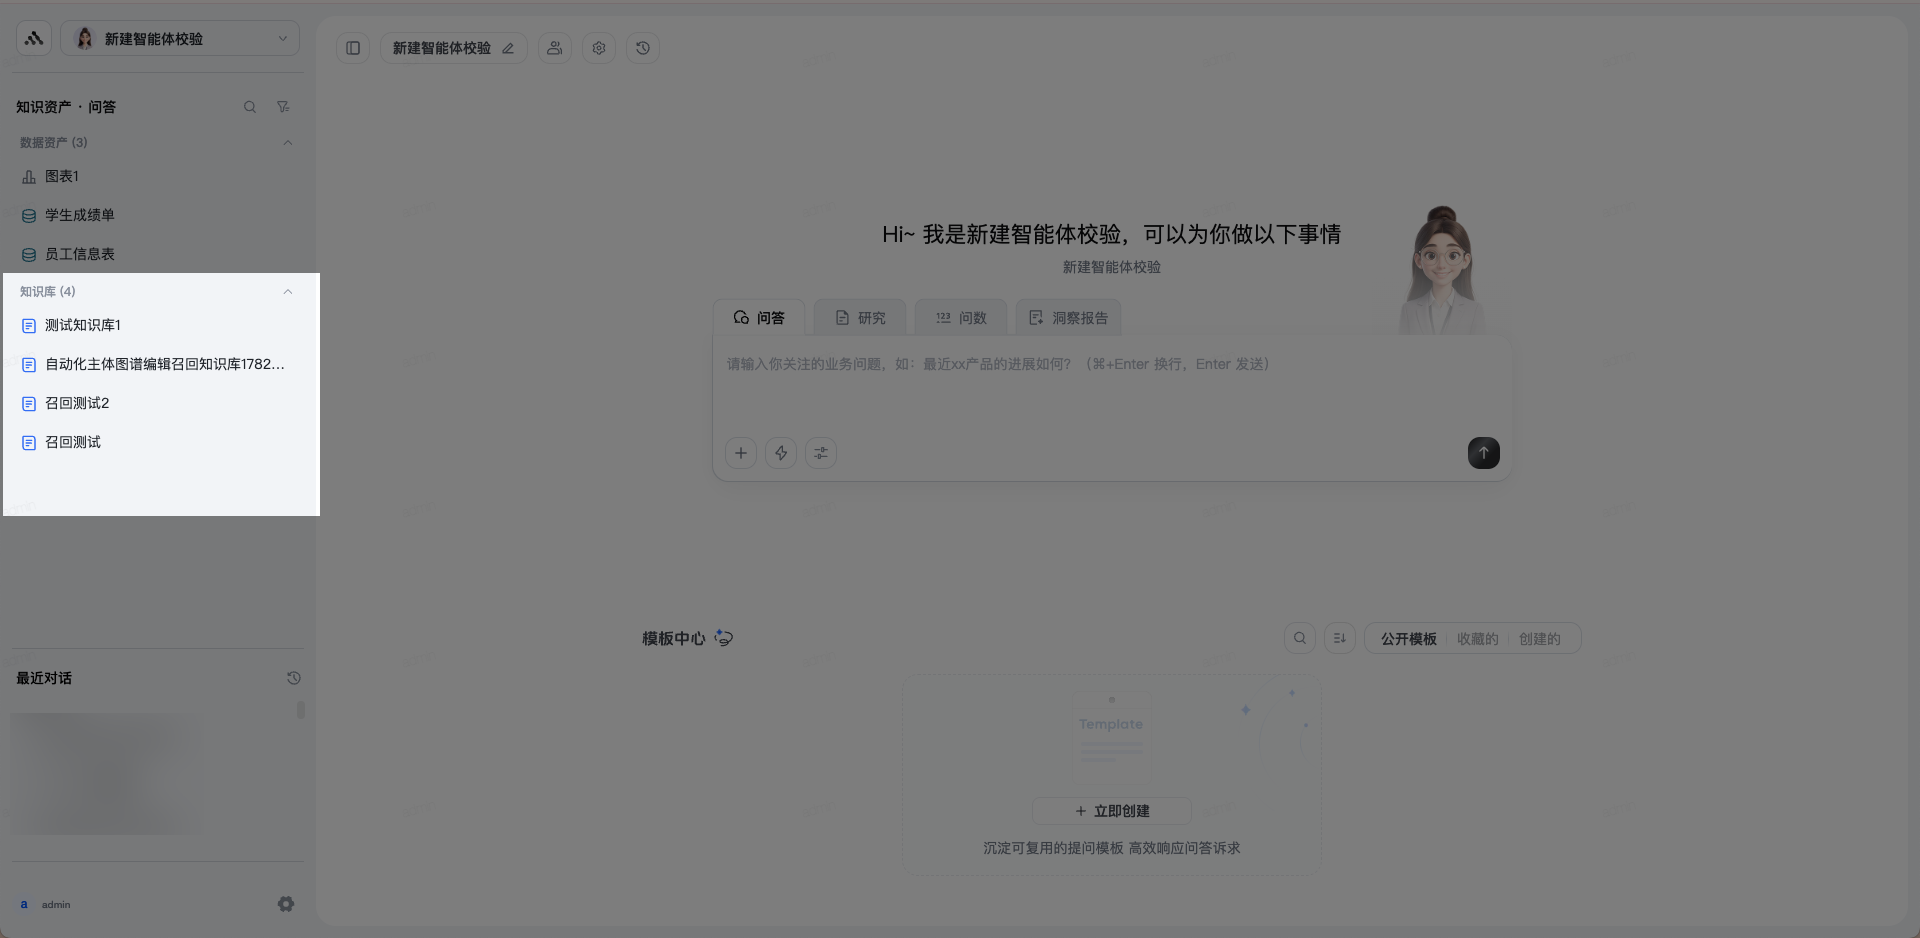Open settings gear next to admin
The image size is (1920, 938).
tap(286, 904)
